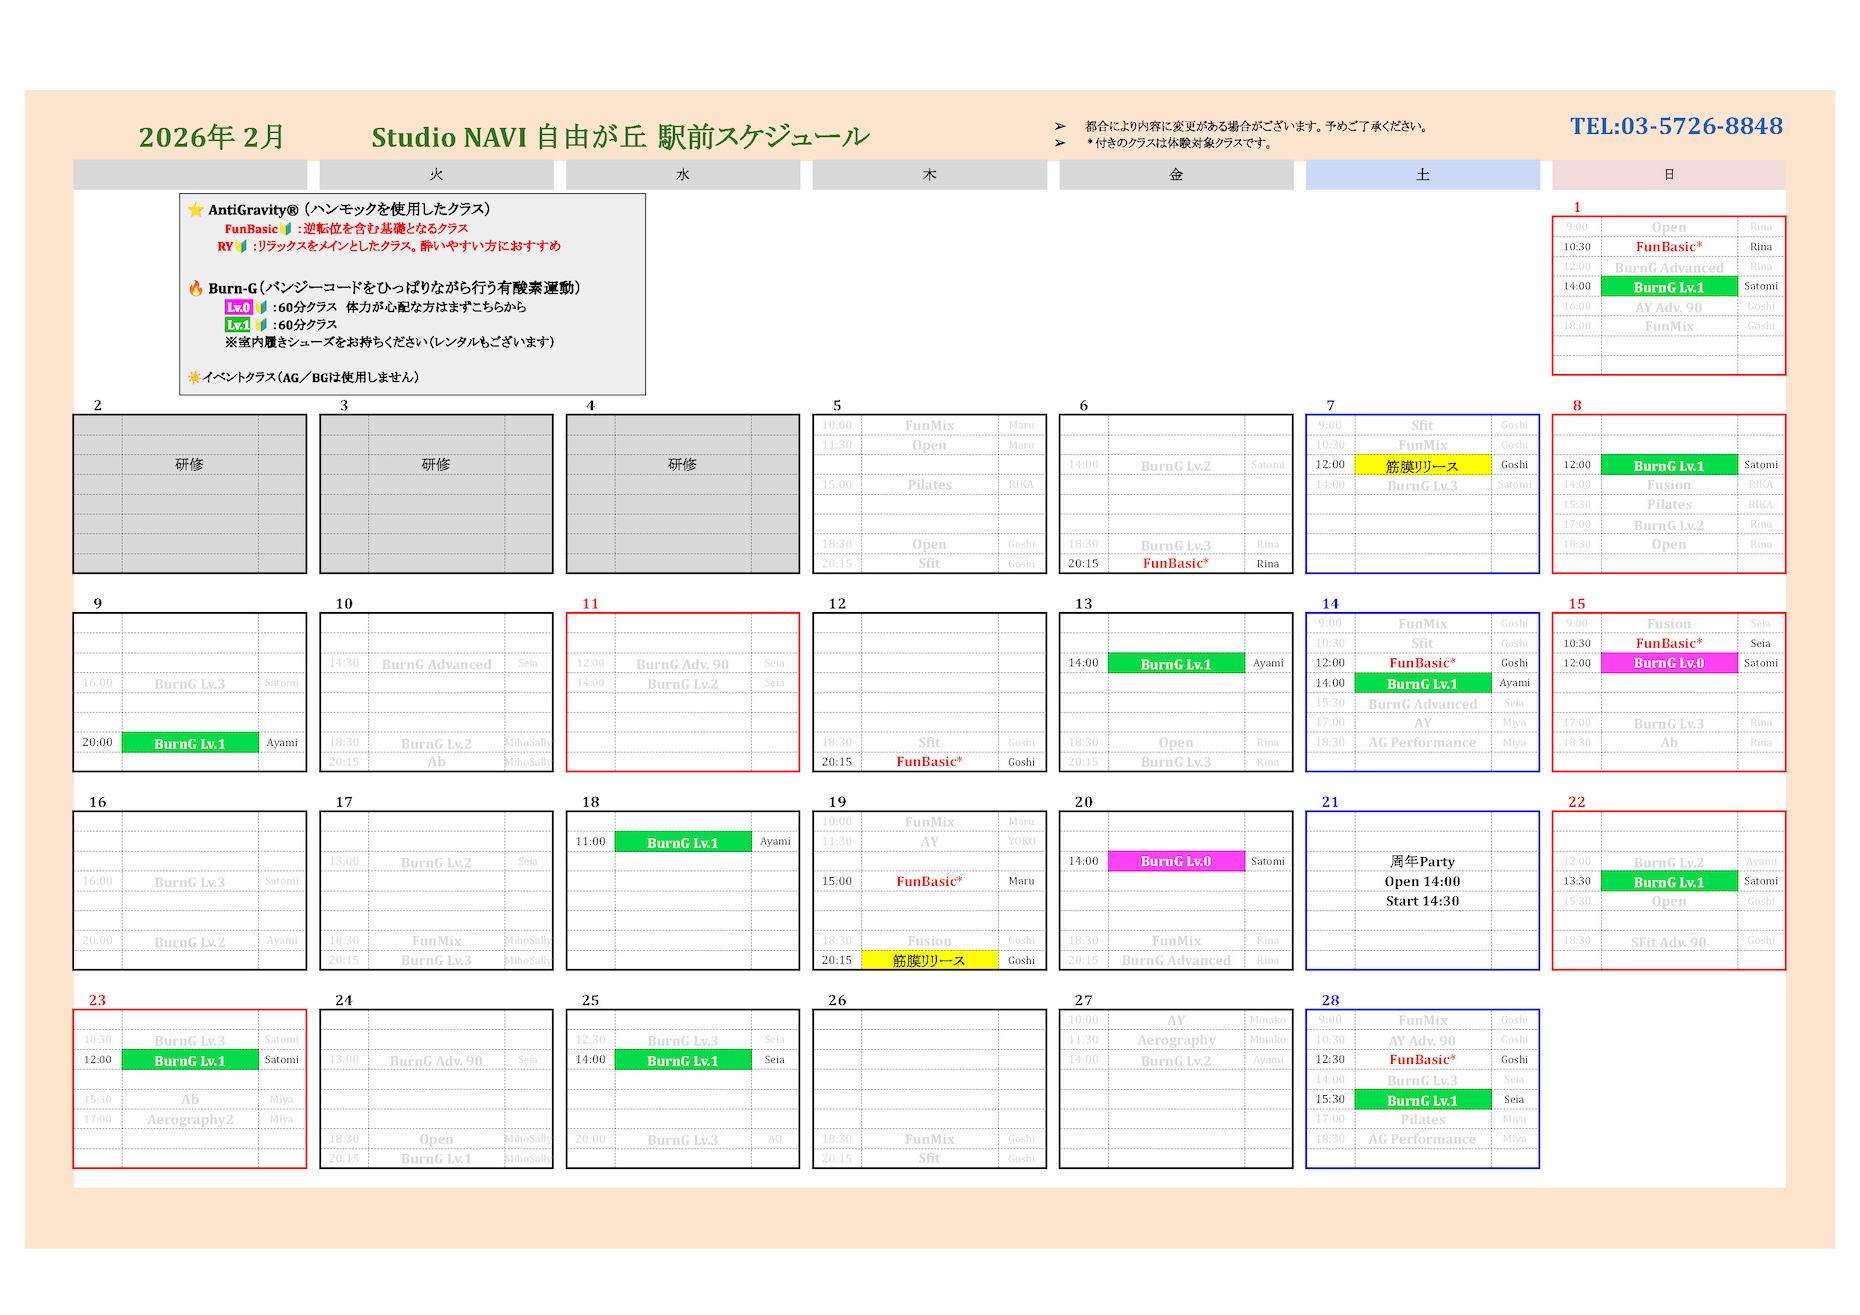The height and width of the screenshot is (1315, 1860).
Task: Click the magenta Lv.0 badge in legend
Action: click(238, 307)
